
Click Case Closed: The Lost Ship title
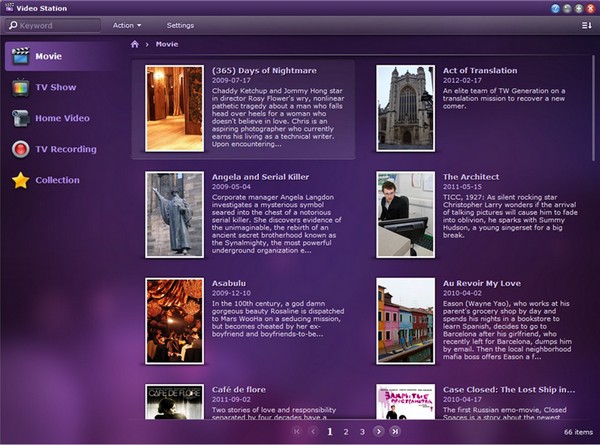point(509,390)
